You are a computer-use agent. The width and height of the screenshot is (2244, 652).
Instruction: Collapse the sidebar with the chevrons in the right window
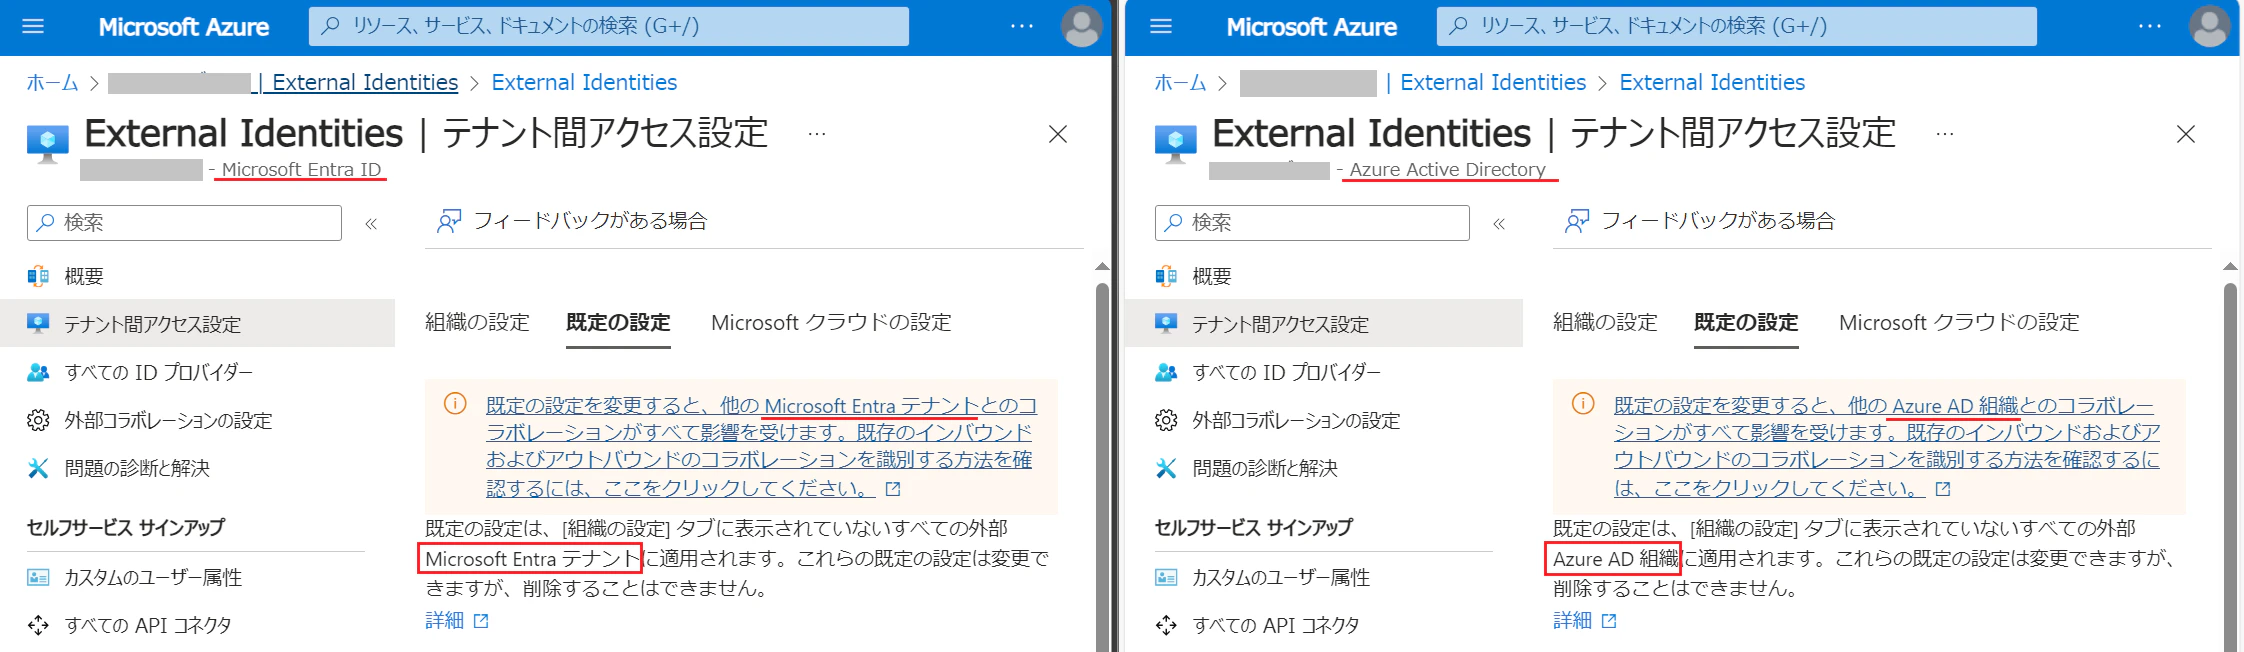1499,224
